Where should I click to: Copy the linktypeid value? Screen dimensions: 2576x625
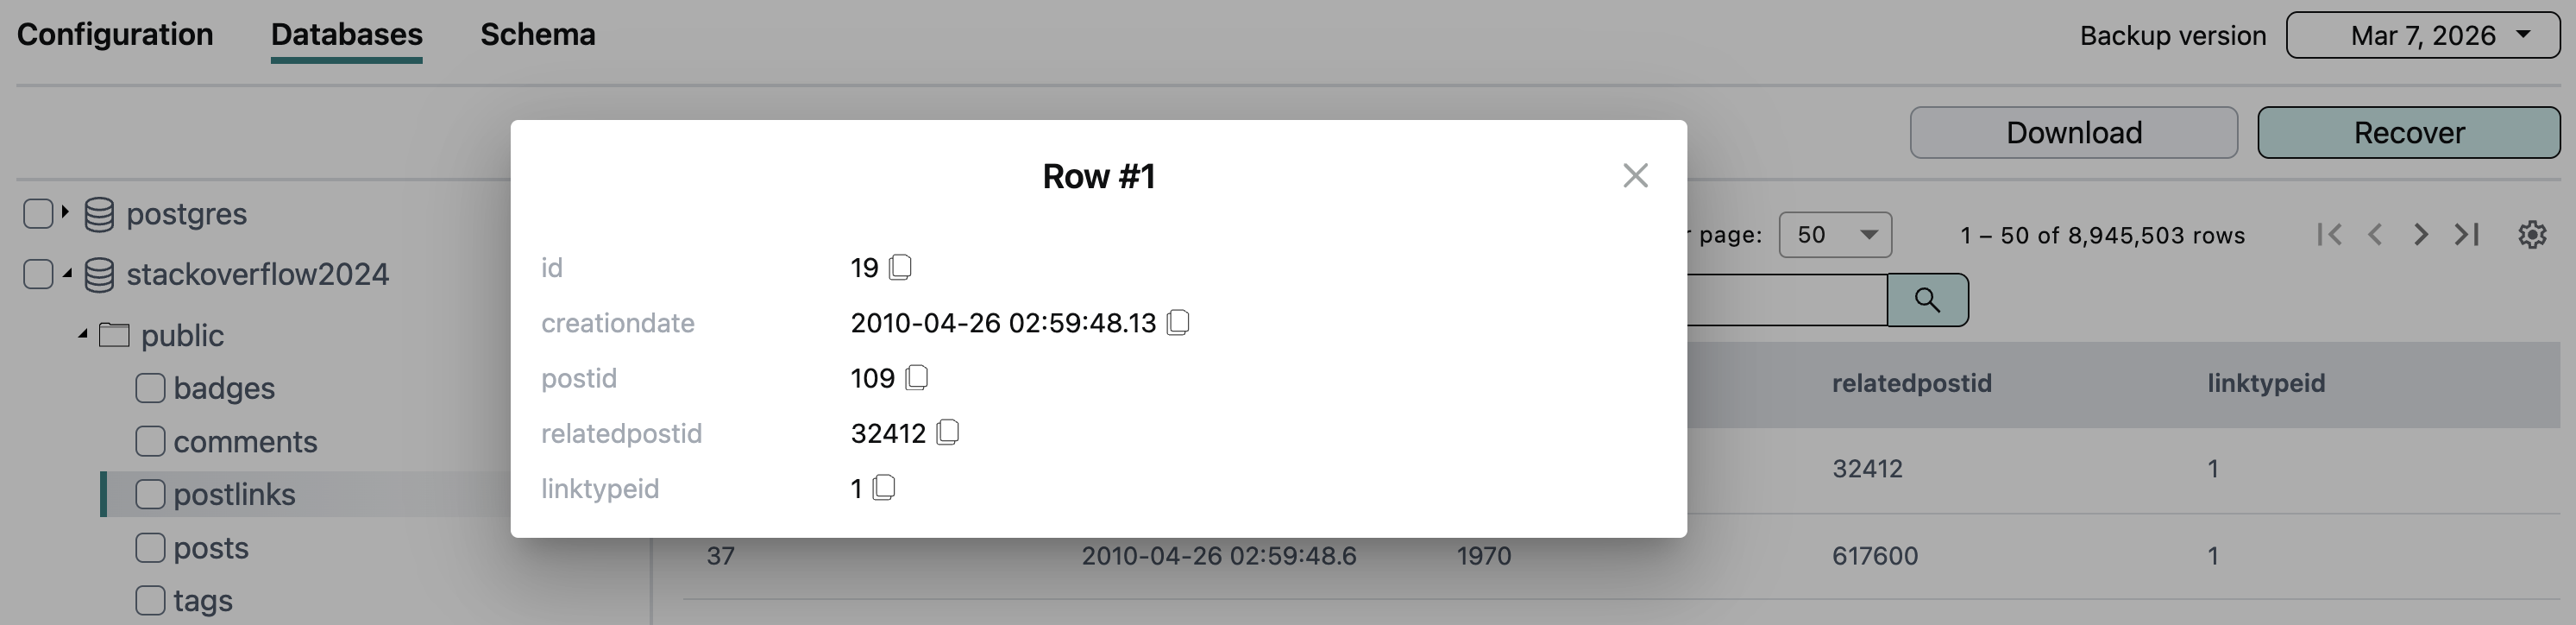883,487
